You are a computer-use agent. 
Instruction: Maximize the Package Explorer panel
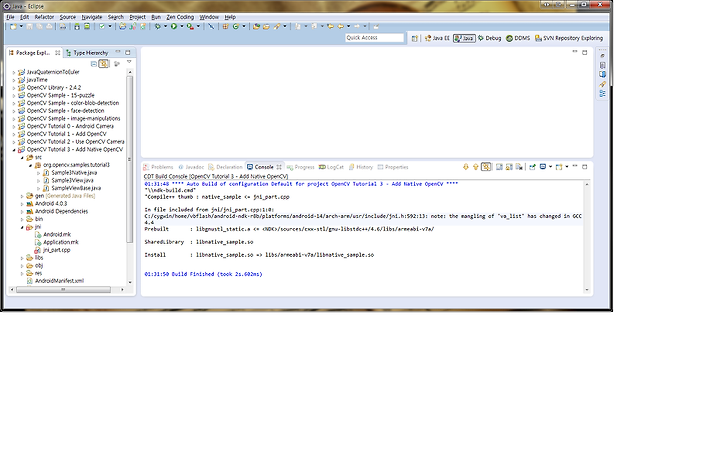click(x=128, y=52)
